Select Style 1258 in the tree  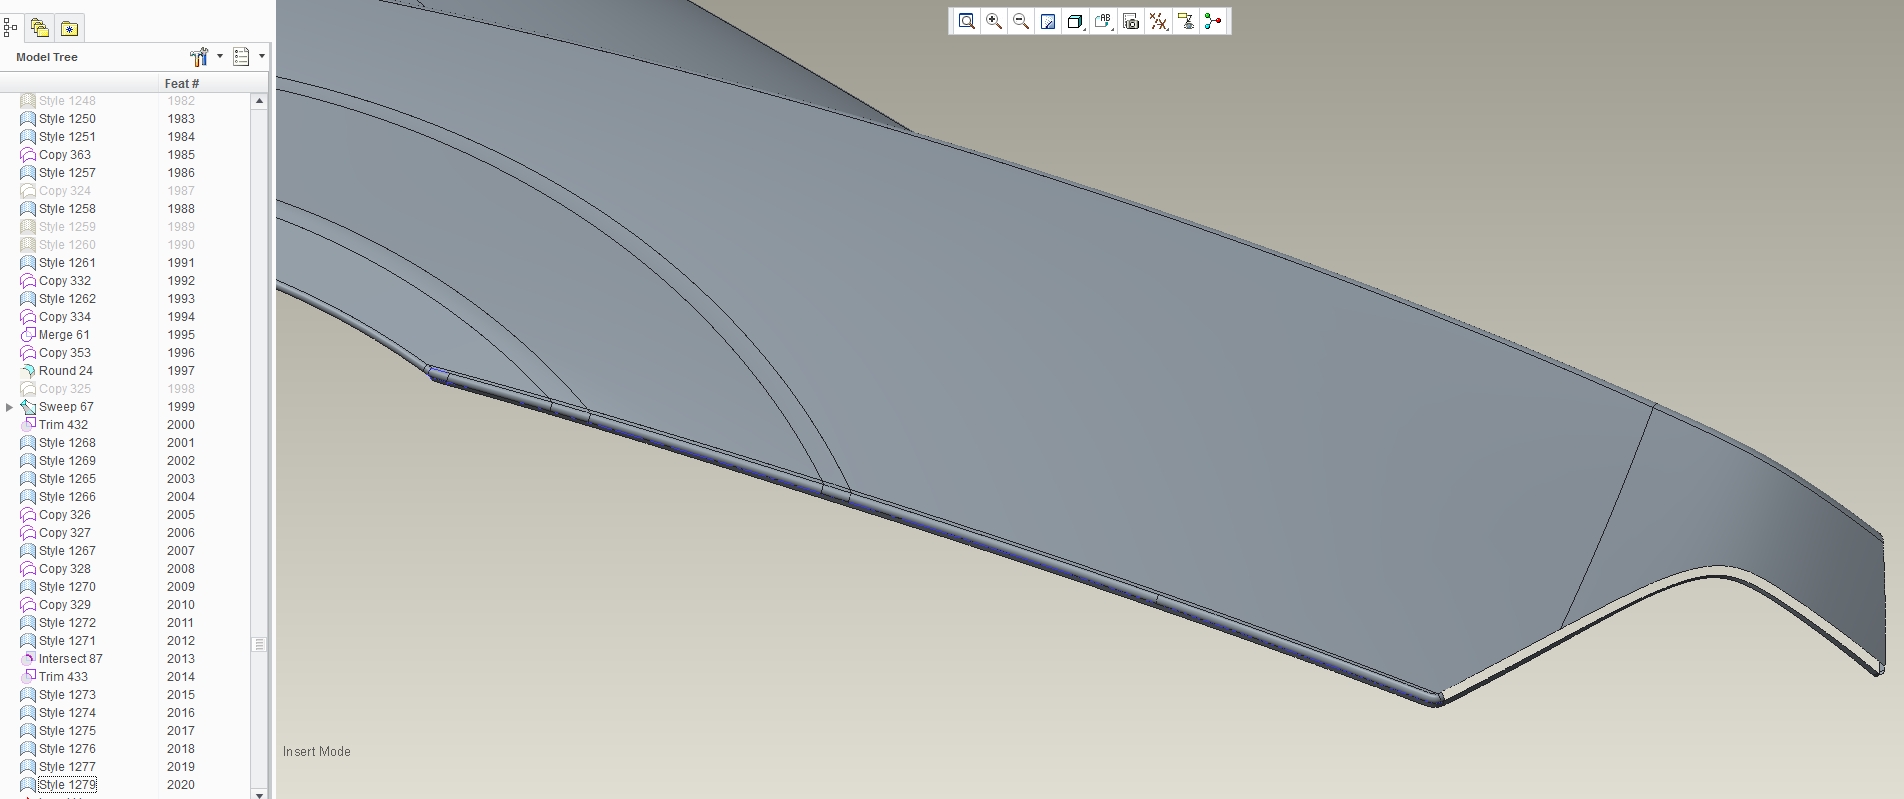(x=67, y=209)
